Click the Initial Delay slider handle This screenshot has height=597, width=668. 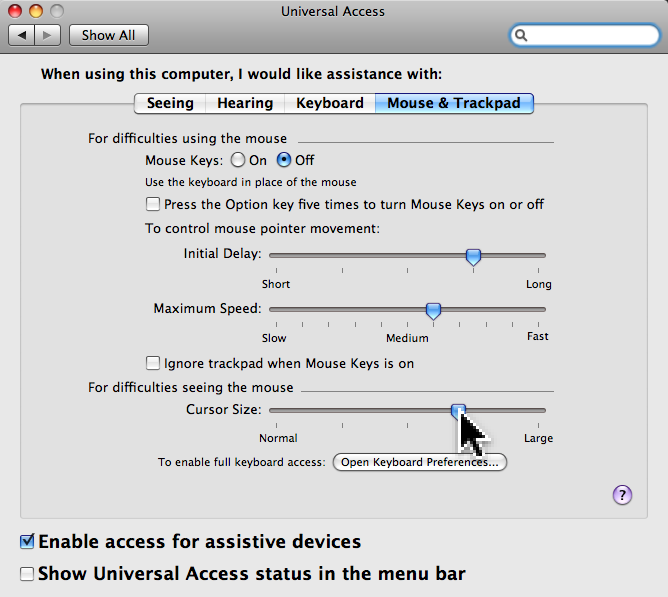473,257
